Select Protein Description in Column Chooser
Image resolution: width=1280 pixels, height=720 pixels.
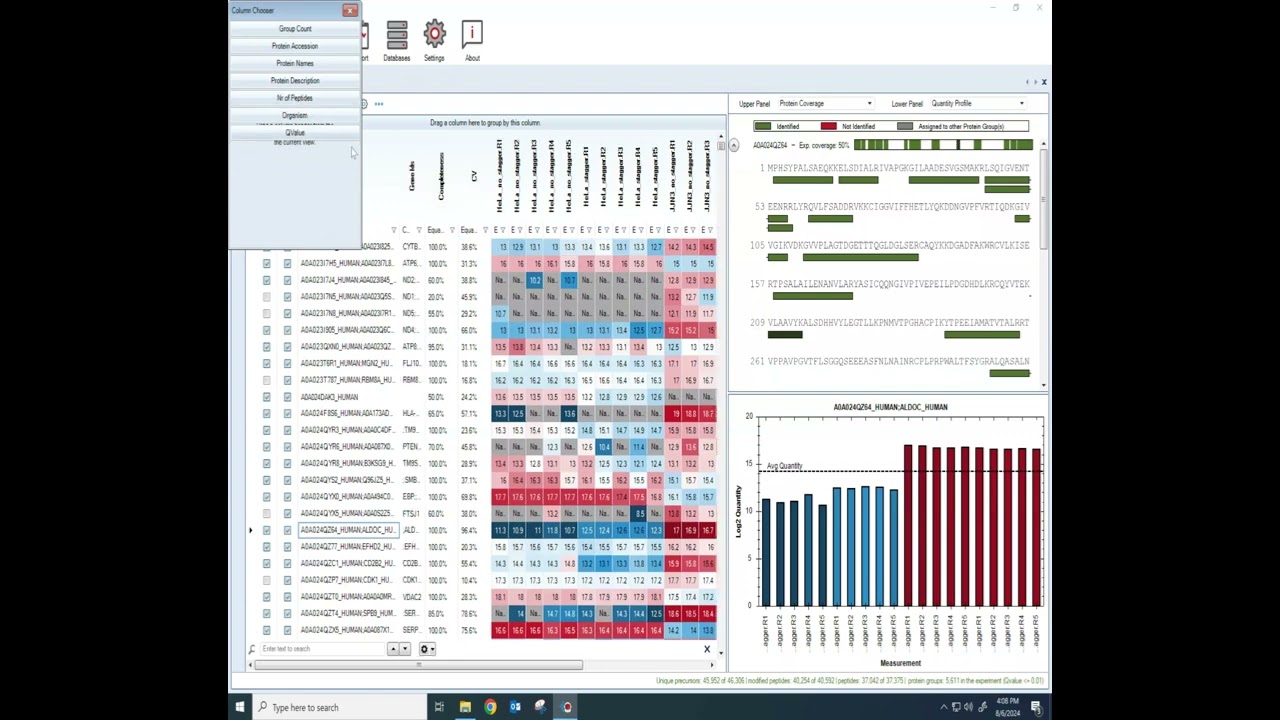[x=295, y=80]
